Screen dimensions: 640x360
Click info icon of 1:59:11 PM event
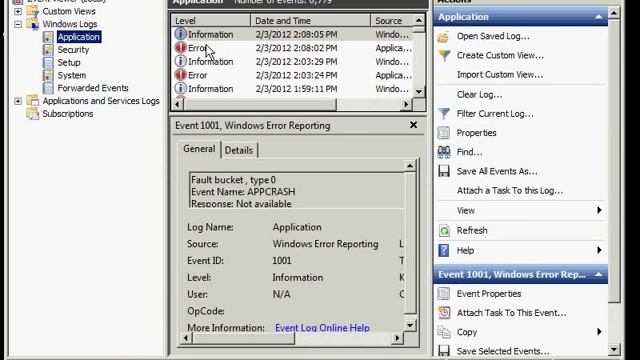point(180,88)
